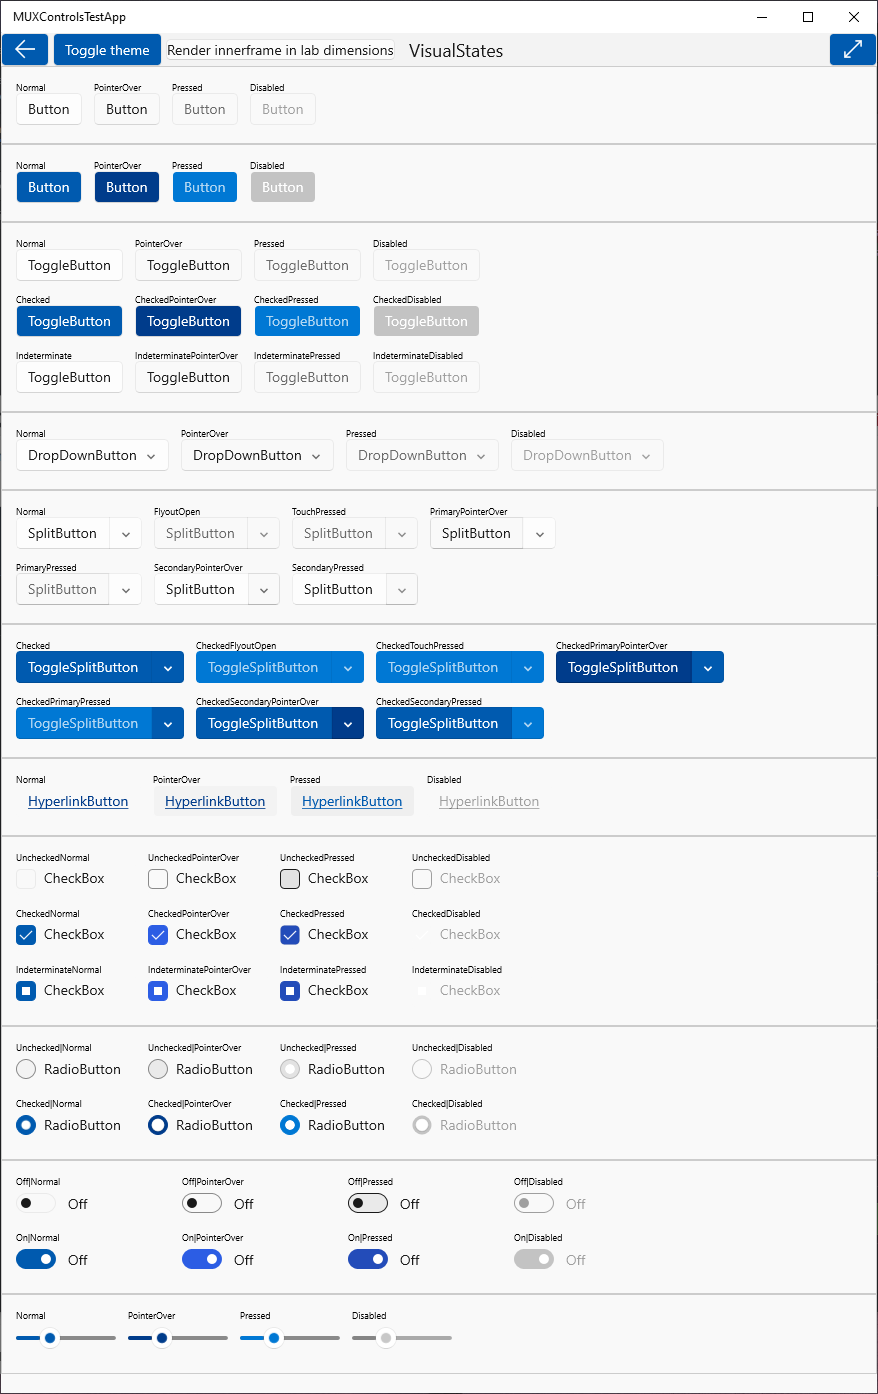Click the Pressed HyperlinkButton link
The image size is (878, 1394).
pos(352,801)
